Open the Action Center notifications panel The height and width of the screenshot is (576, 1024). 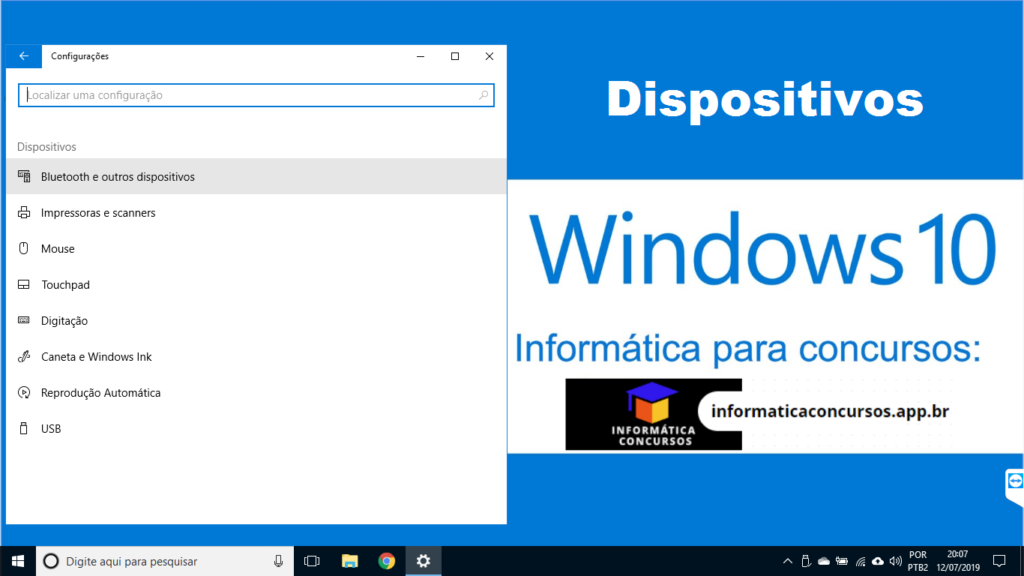(998, 561)
